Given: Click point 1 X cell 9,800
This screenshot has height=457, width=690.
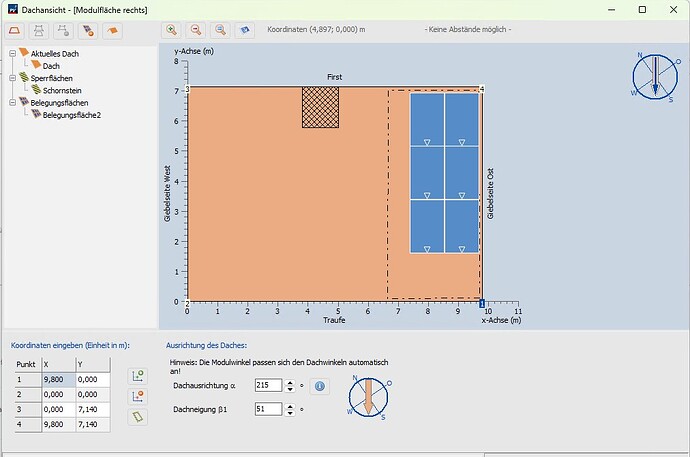Looking at the screenshot, I should (59, 380).
